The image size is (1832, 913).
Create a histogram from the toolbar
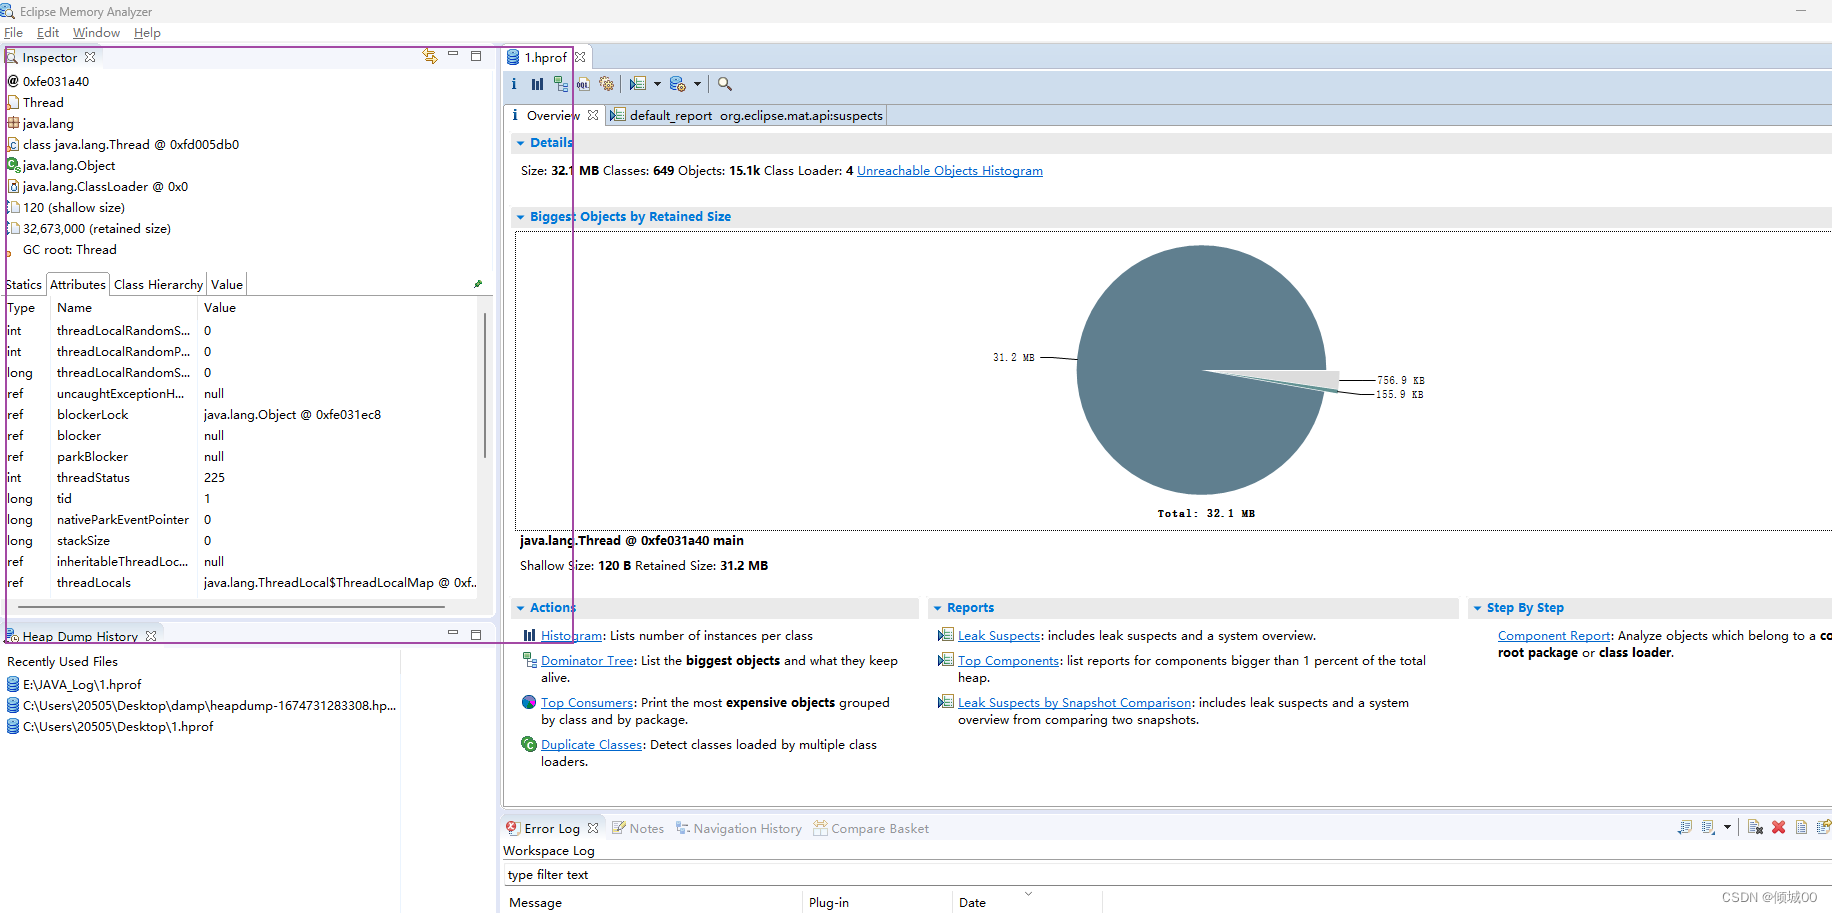(537, 84)
